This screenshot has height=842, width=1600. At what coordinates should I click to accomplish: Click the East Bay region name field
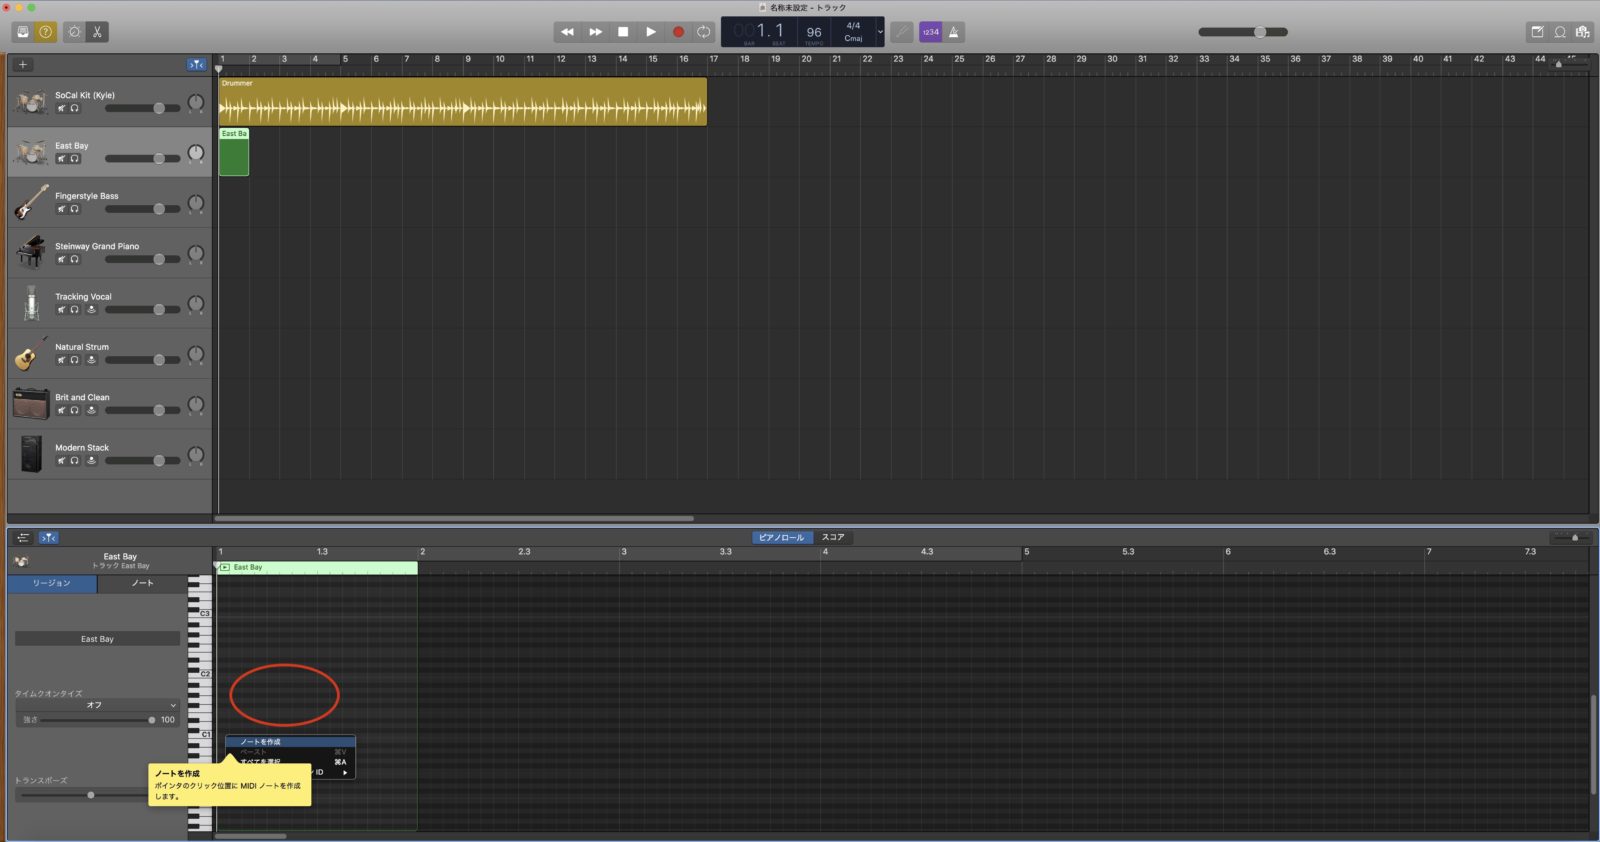click(x=97, y=639)
